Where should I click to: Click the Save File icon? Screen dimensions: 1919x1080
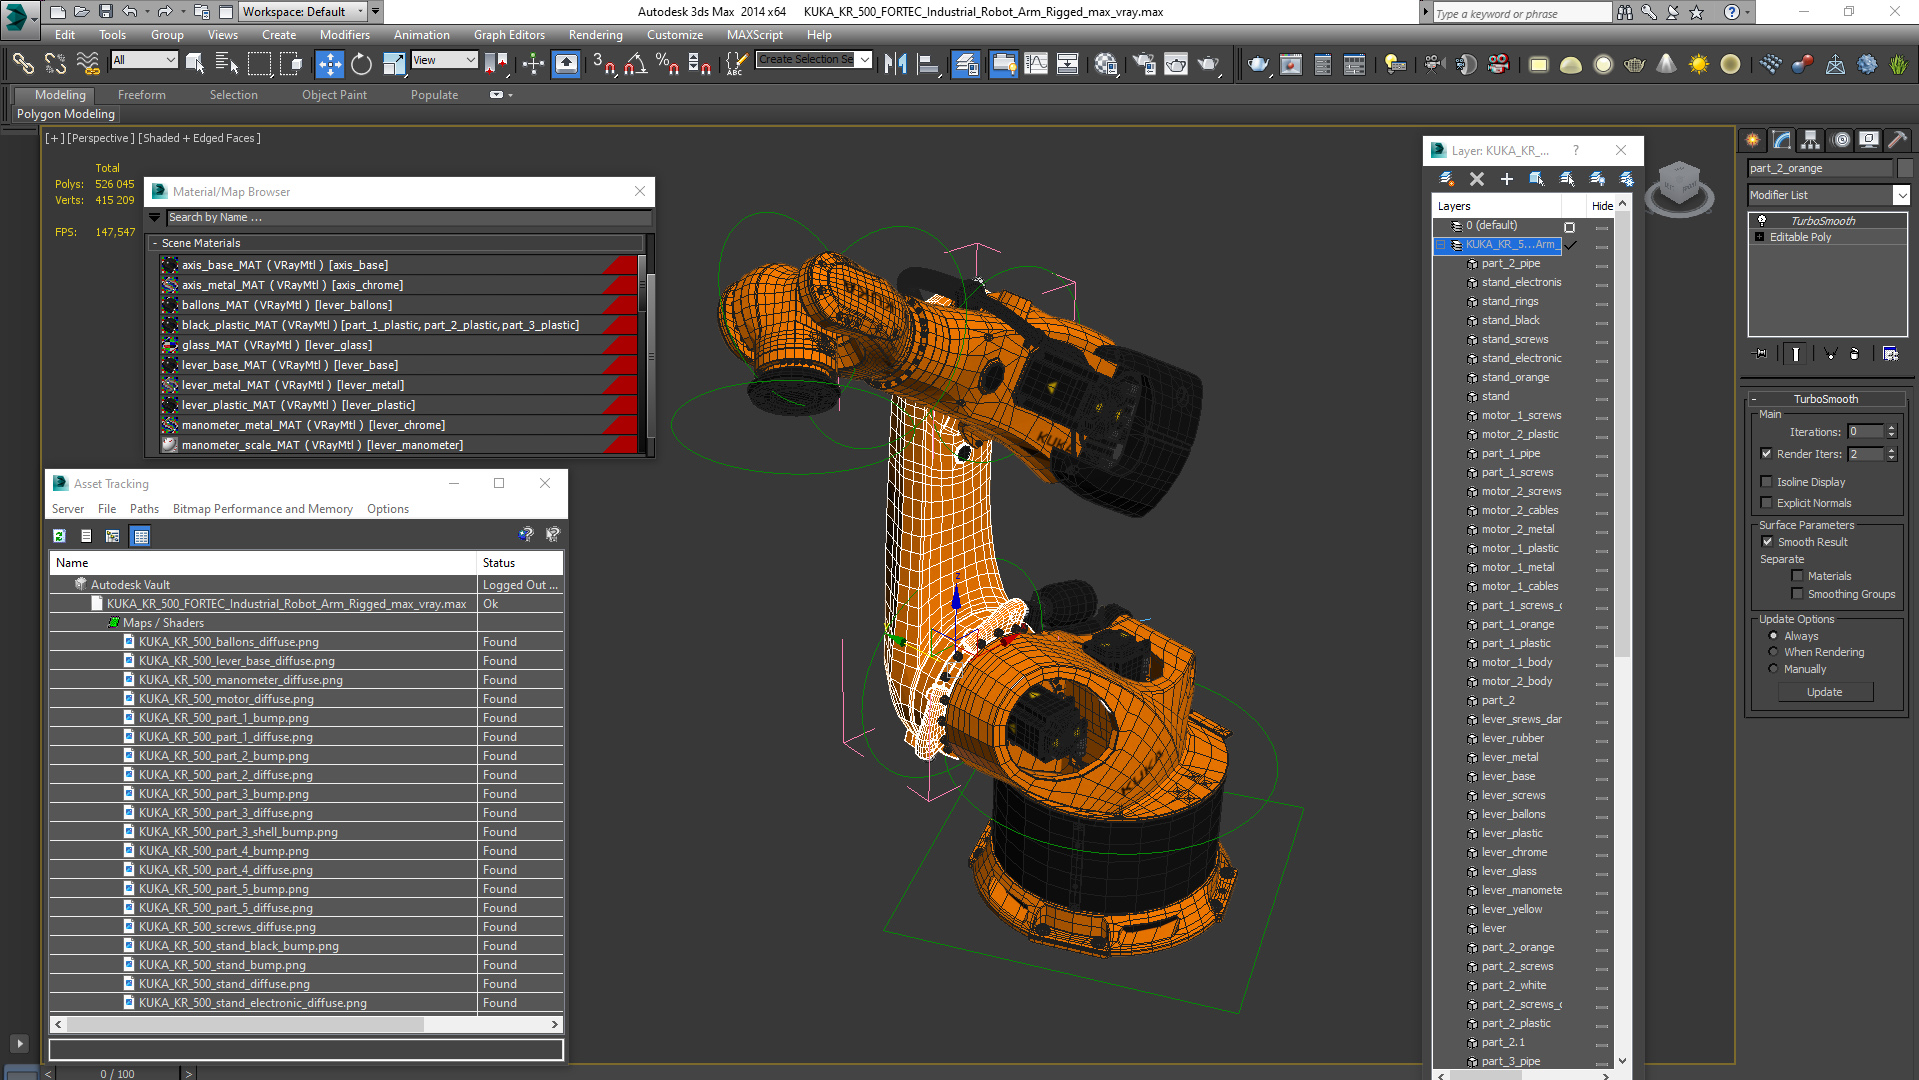click(105, 12)
